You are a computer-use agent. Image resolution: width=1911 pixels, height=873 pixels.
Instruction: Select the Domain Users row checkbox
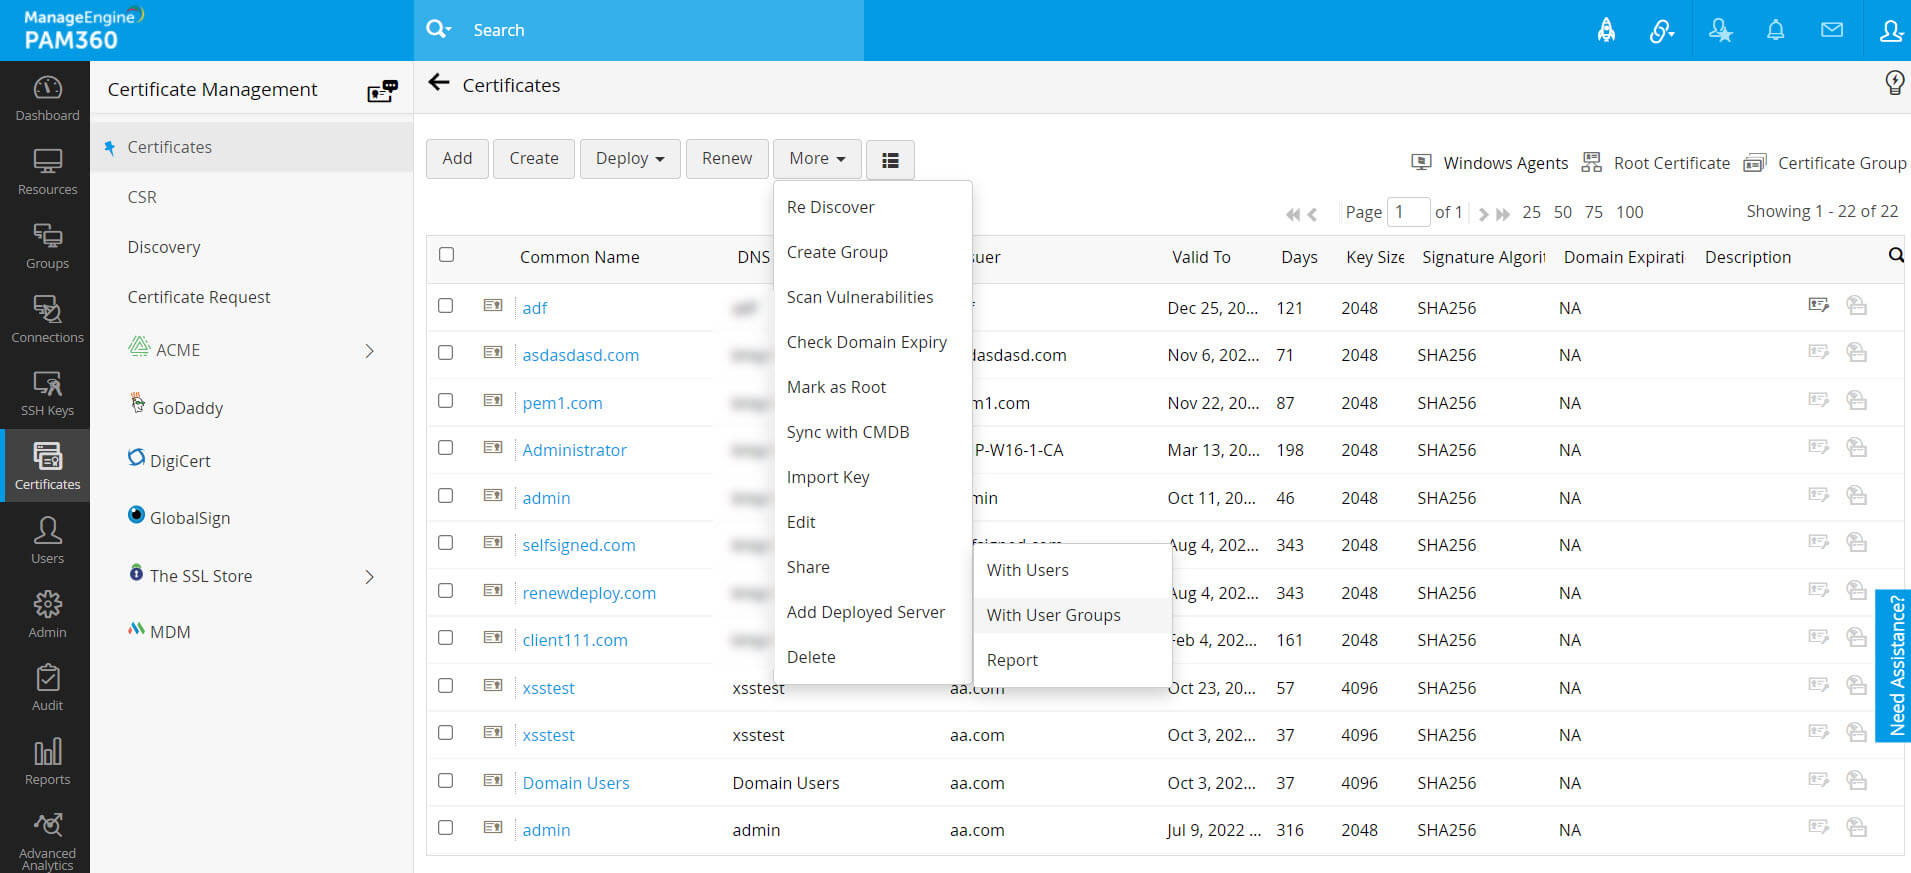(446, 780)
